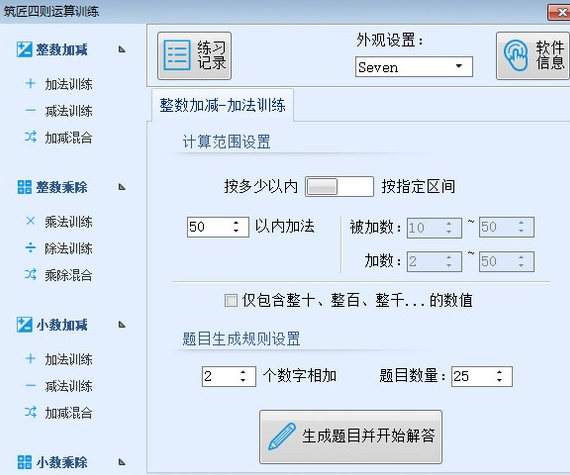Click the 题目数量 input field
This screenshot has height=475, width=570.
pos(482,376)
